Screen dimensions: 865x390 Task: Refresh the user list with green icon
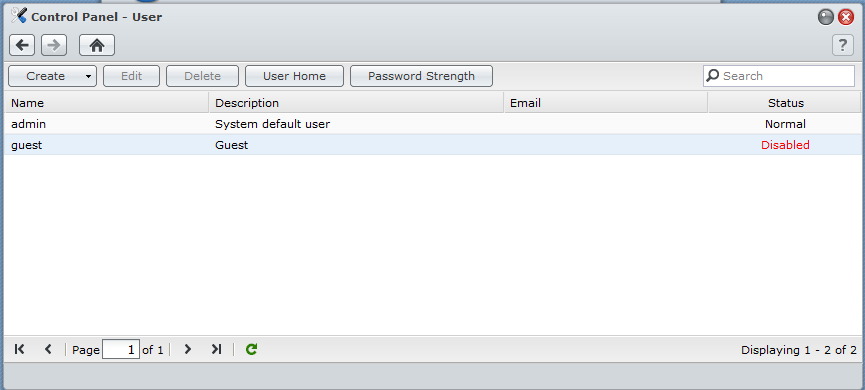point(252,349)
